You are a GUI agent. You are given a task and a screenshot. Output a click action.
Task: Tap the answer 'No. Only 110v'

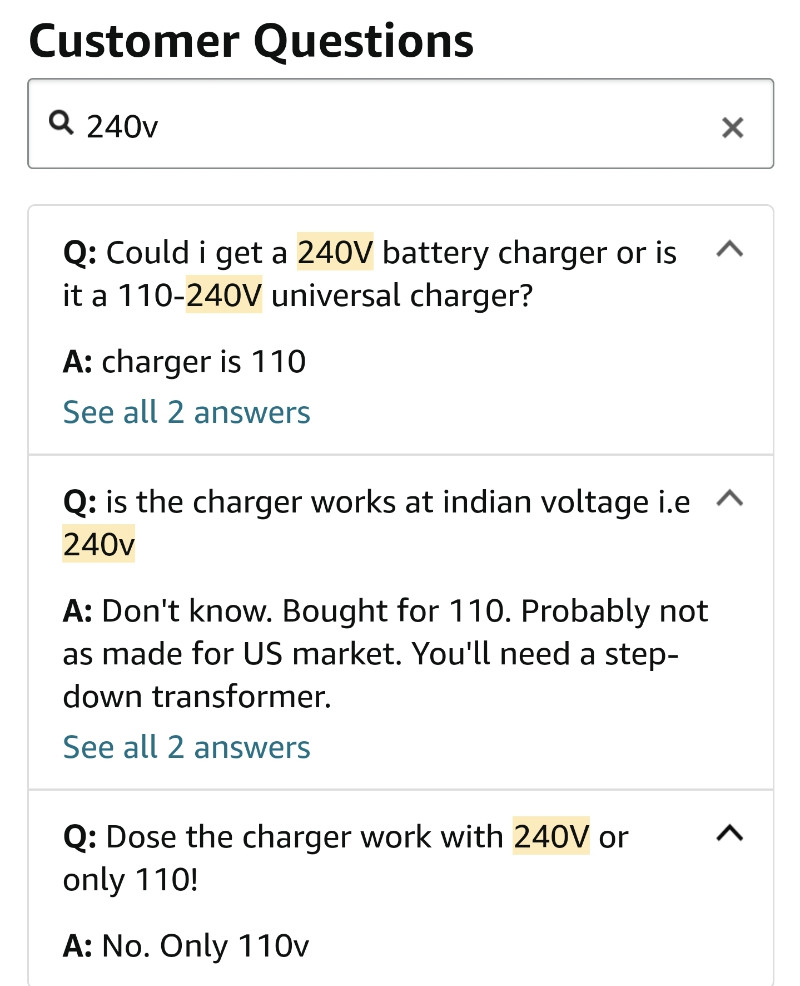pos(186,945)
